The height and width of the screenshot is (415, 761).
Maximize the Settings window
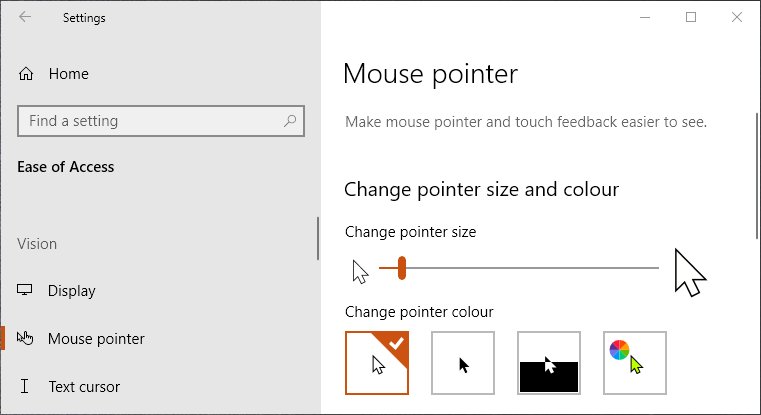[x=690, y=17]
